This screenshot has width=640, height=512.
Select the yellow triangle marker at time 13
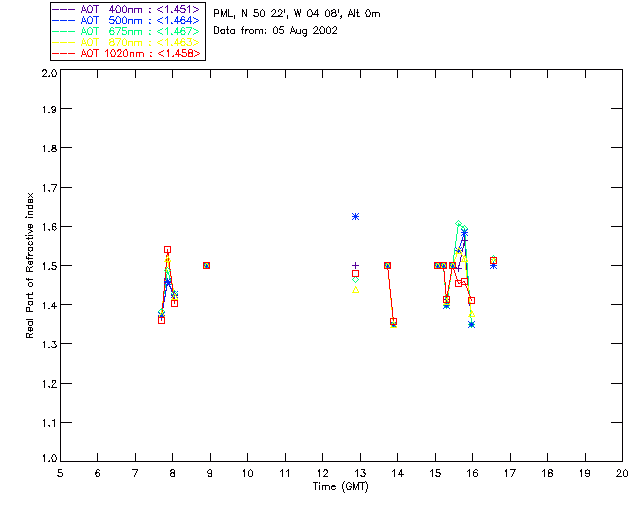click(x=356, y=290)
